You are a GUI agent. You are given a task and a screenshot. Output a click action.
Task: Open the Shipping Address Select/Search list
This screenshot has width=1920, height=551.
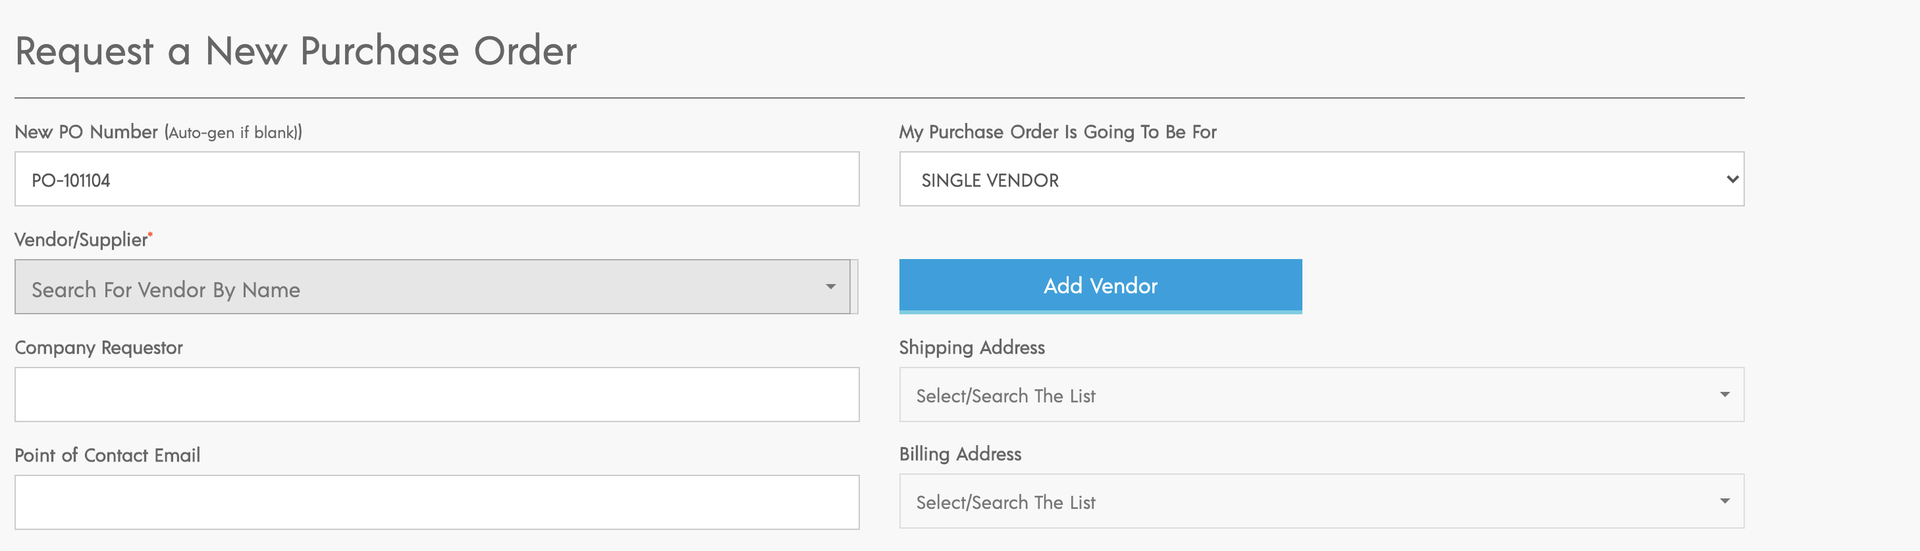pos(1321,394)
